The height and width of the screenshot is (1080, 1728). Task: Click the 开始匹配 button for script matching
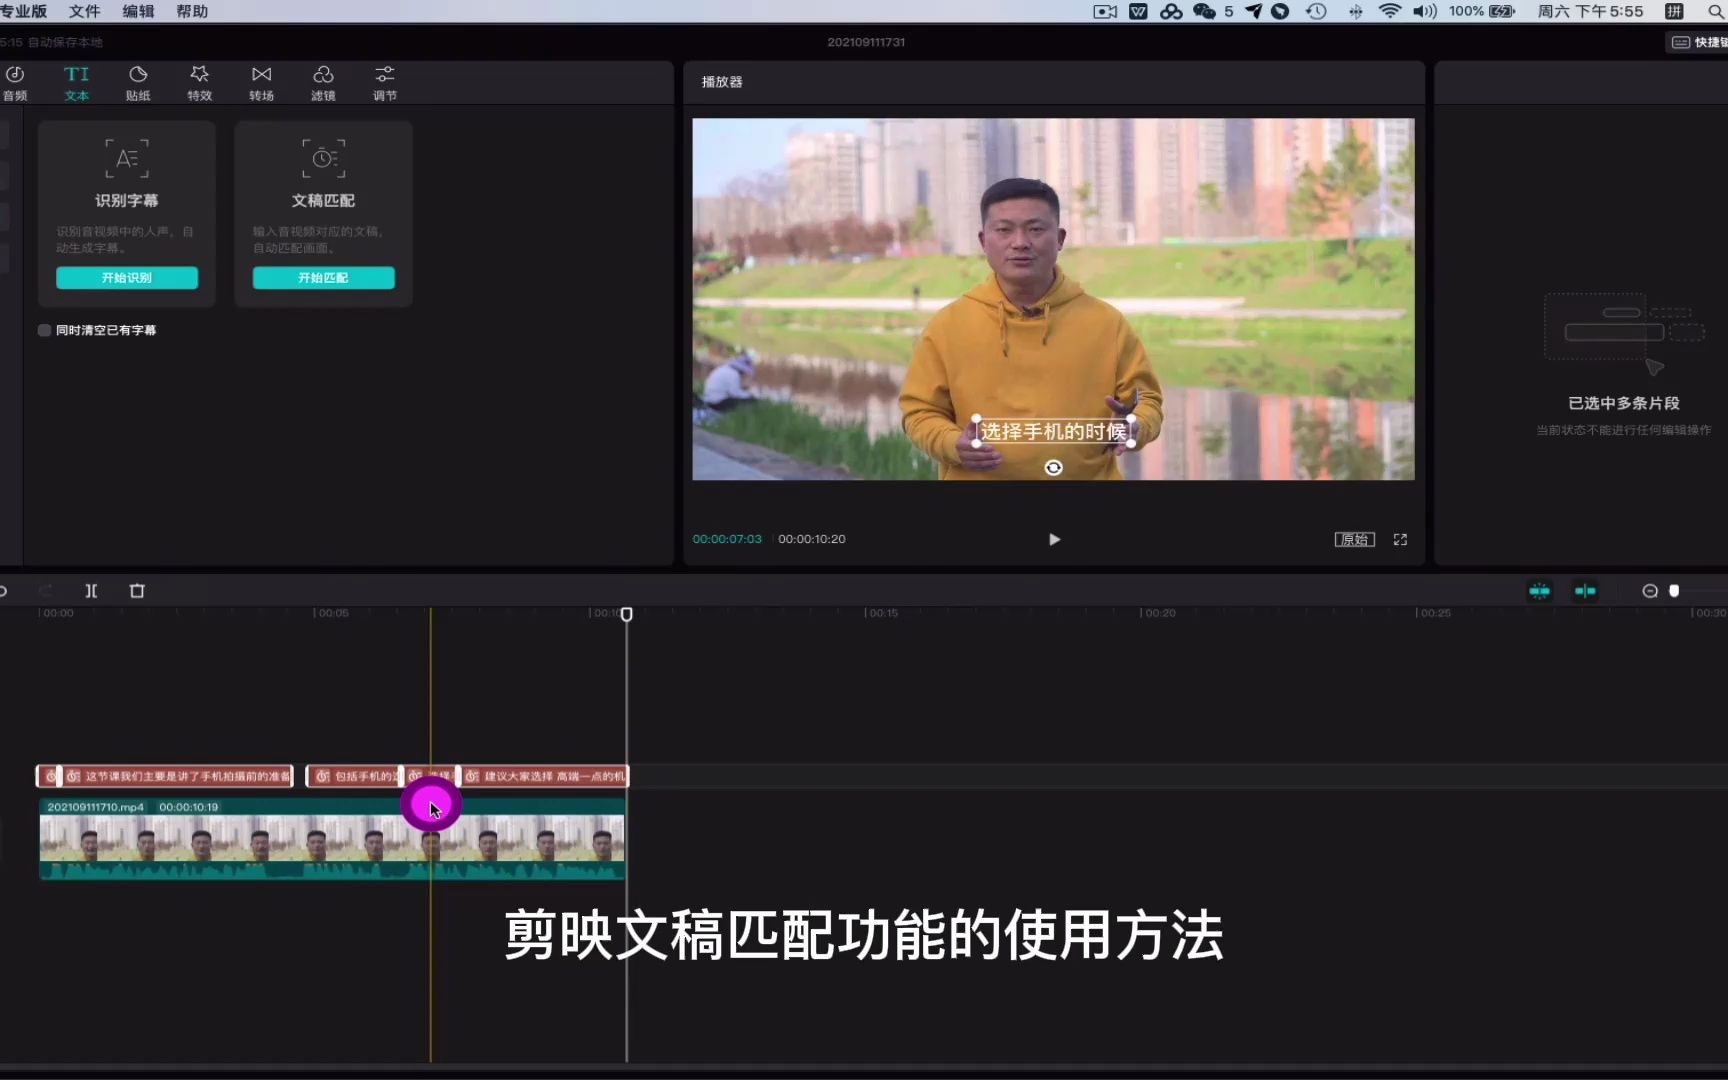tap(323, 277)
